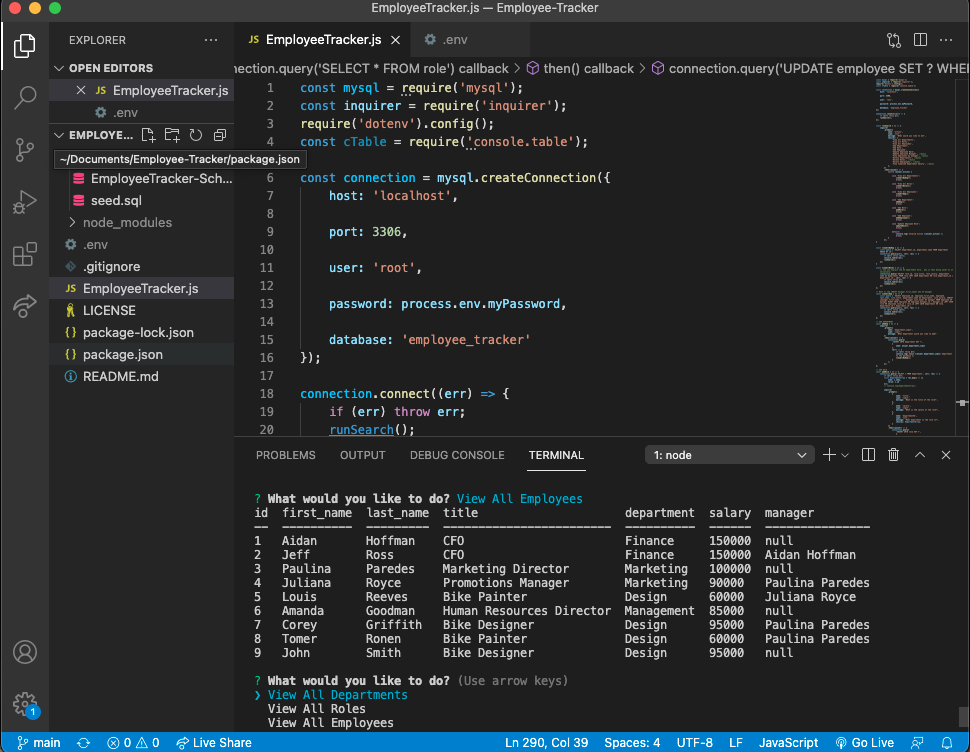Open the Run and Debug view
Screen dimensions: 970x752
pos(24,202)
